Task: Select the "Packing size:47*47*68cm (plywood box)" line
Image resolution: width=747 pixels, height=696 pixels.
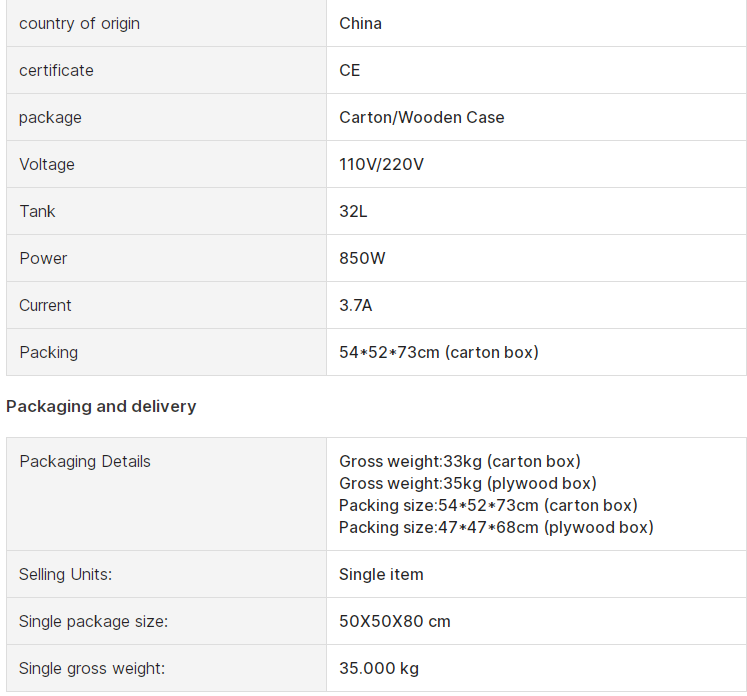Action: [x=496, y=527]
